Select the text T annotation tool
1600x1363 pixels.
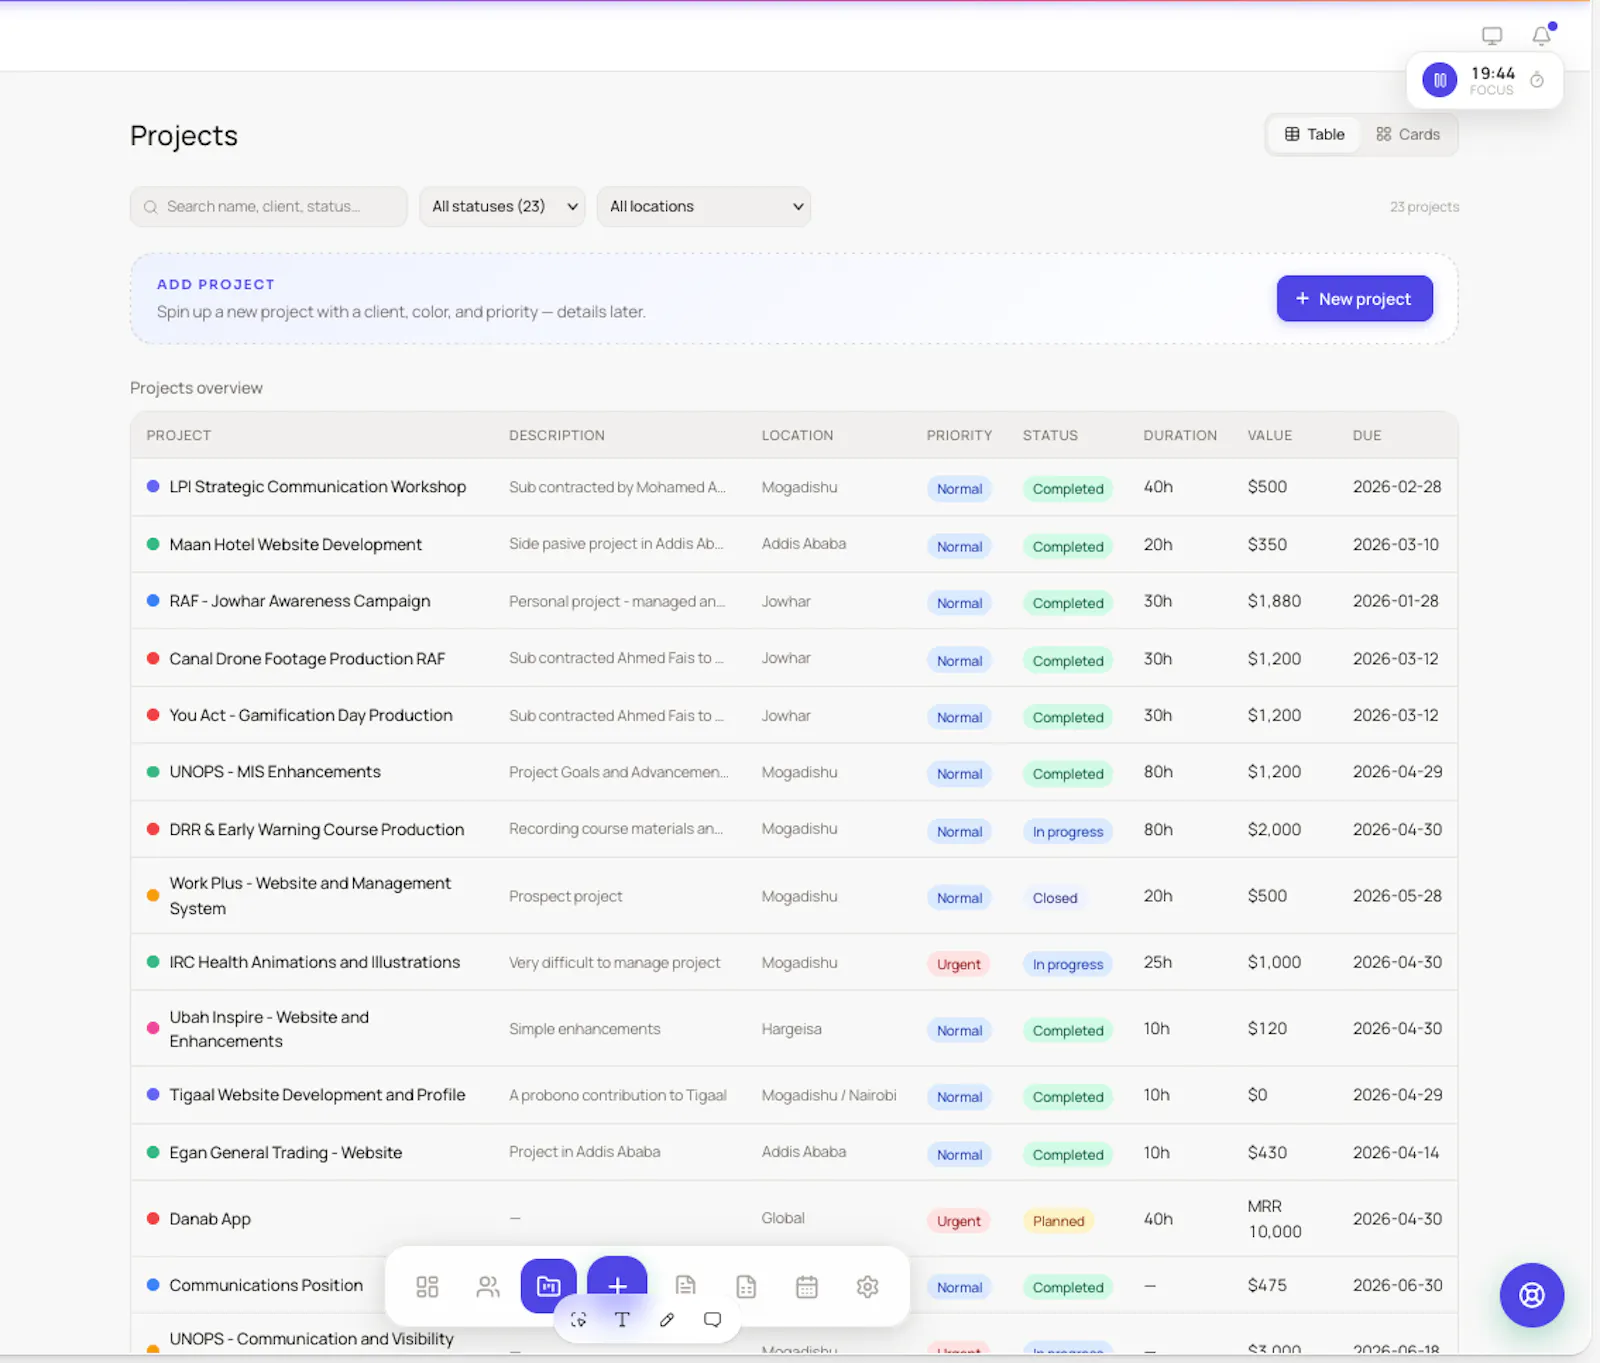click(x=622, y=1319)
